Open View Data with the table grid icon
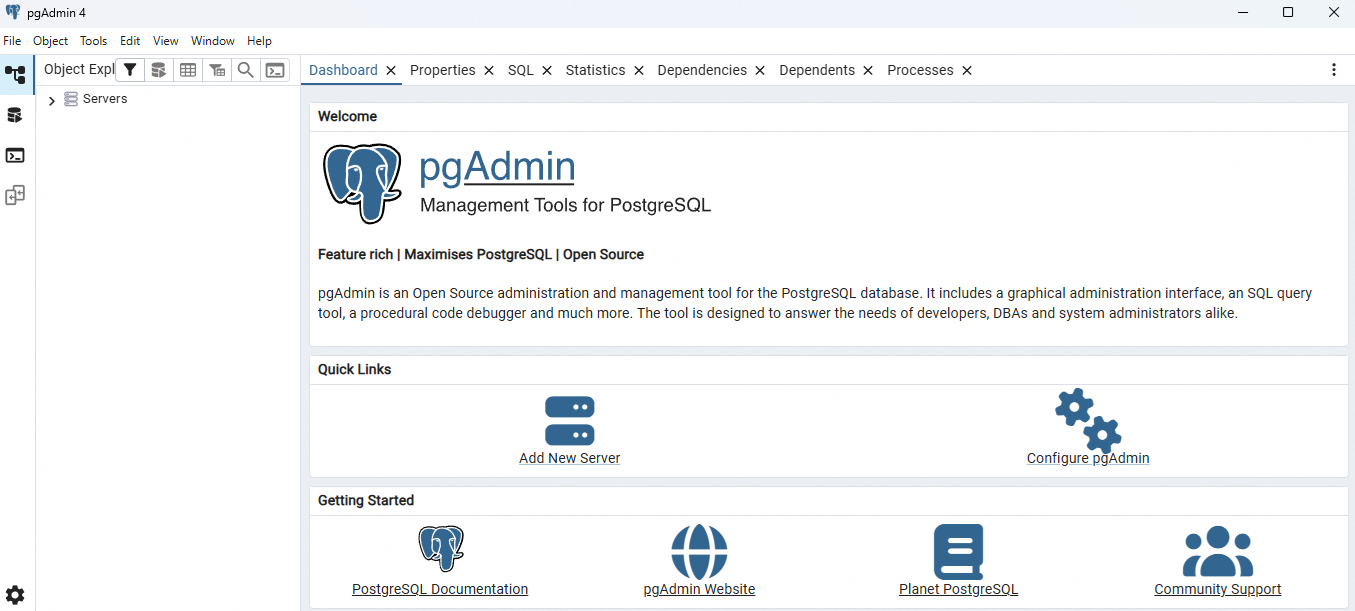Viewport: 1355px width, 611px height. point(188,69)
